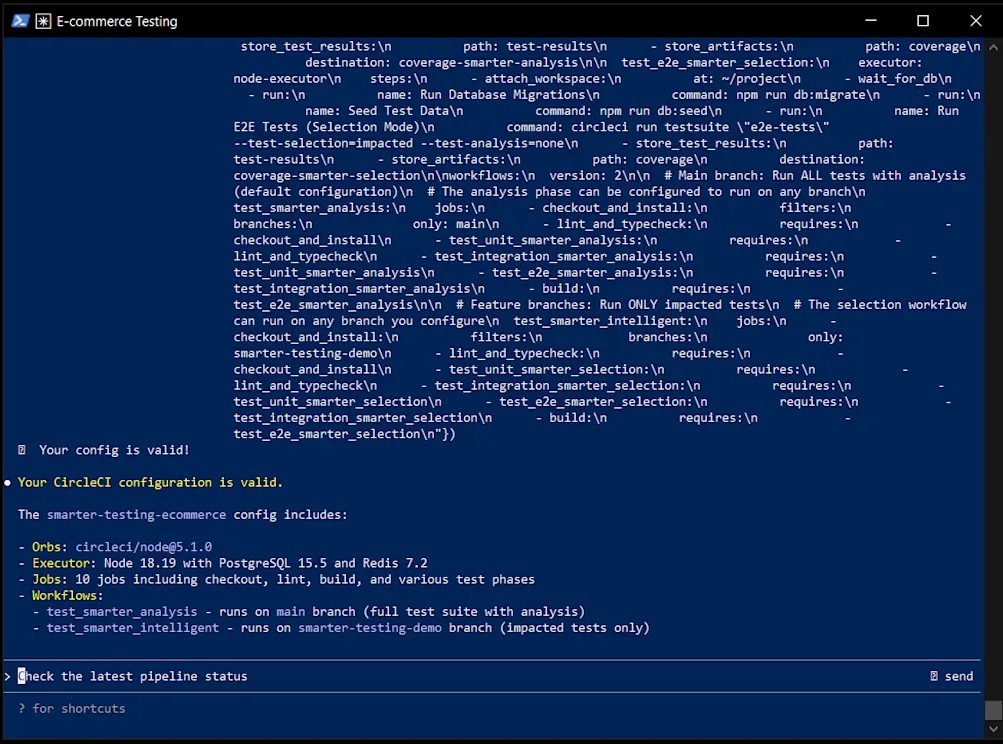This screenshot has width=1003, height=744.
Task: Maximize the E-commerce Testing window
Action: pos(922,21)
